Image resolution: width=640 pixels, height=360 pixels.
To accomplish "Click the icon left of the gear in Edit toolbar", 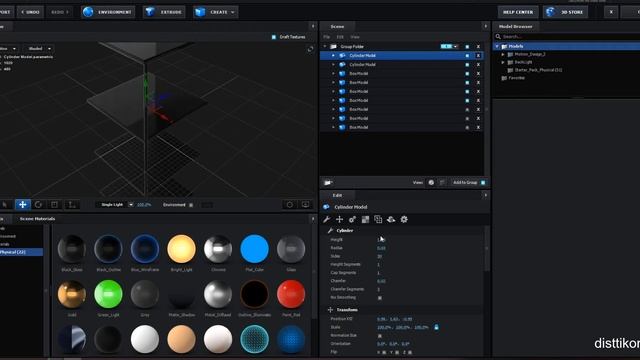I will pyautogui.click(x=391, y=220).
